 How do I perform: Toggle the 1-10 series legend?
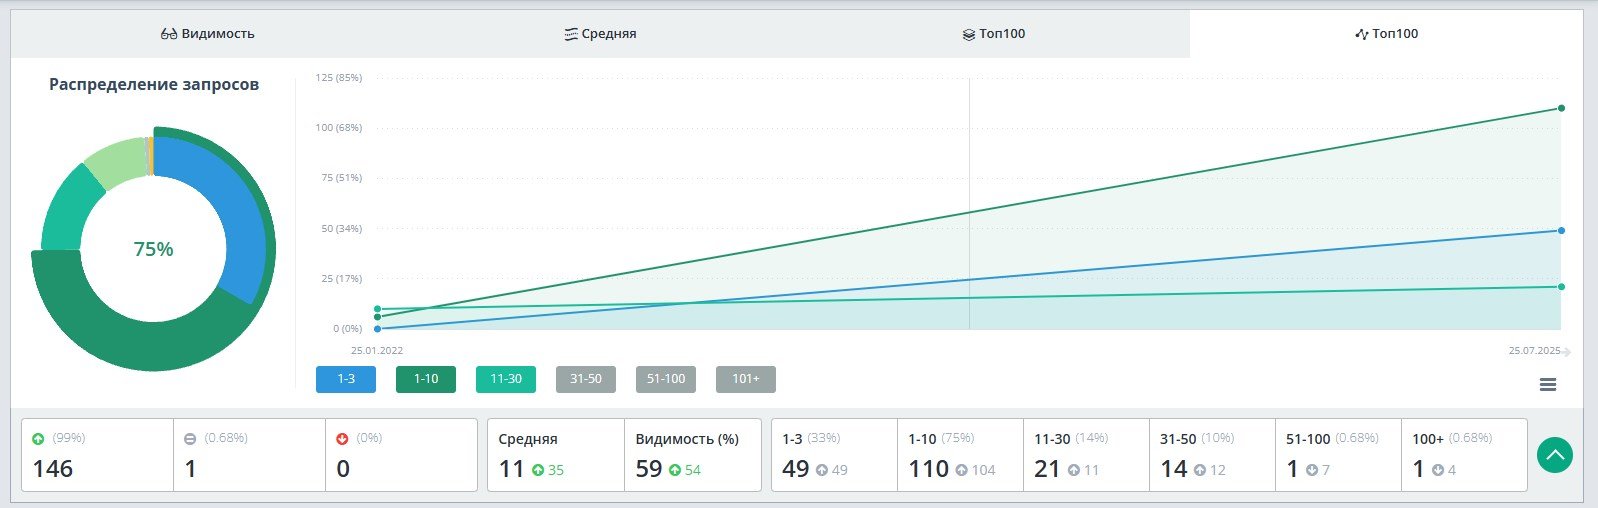point(426,380)
